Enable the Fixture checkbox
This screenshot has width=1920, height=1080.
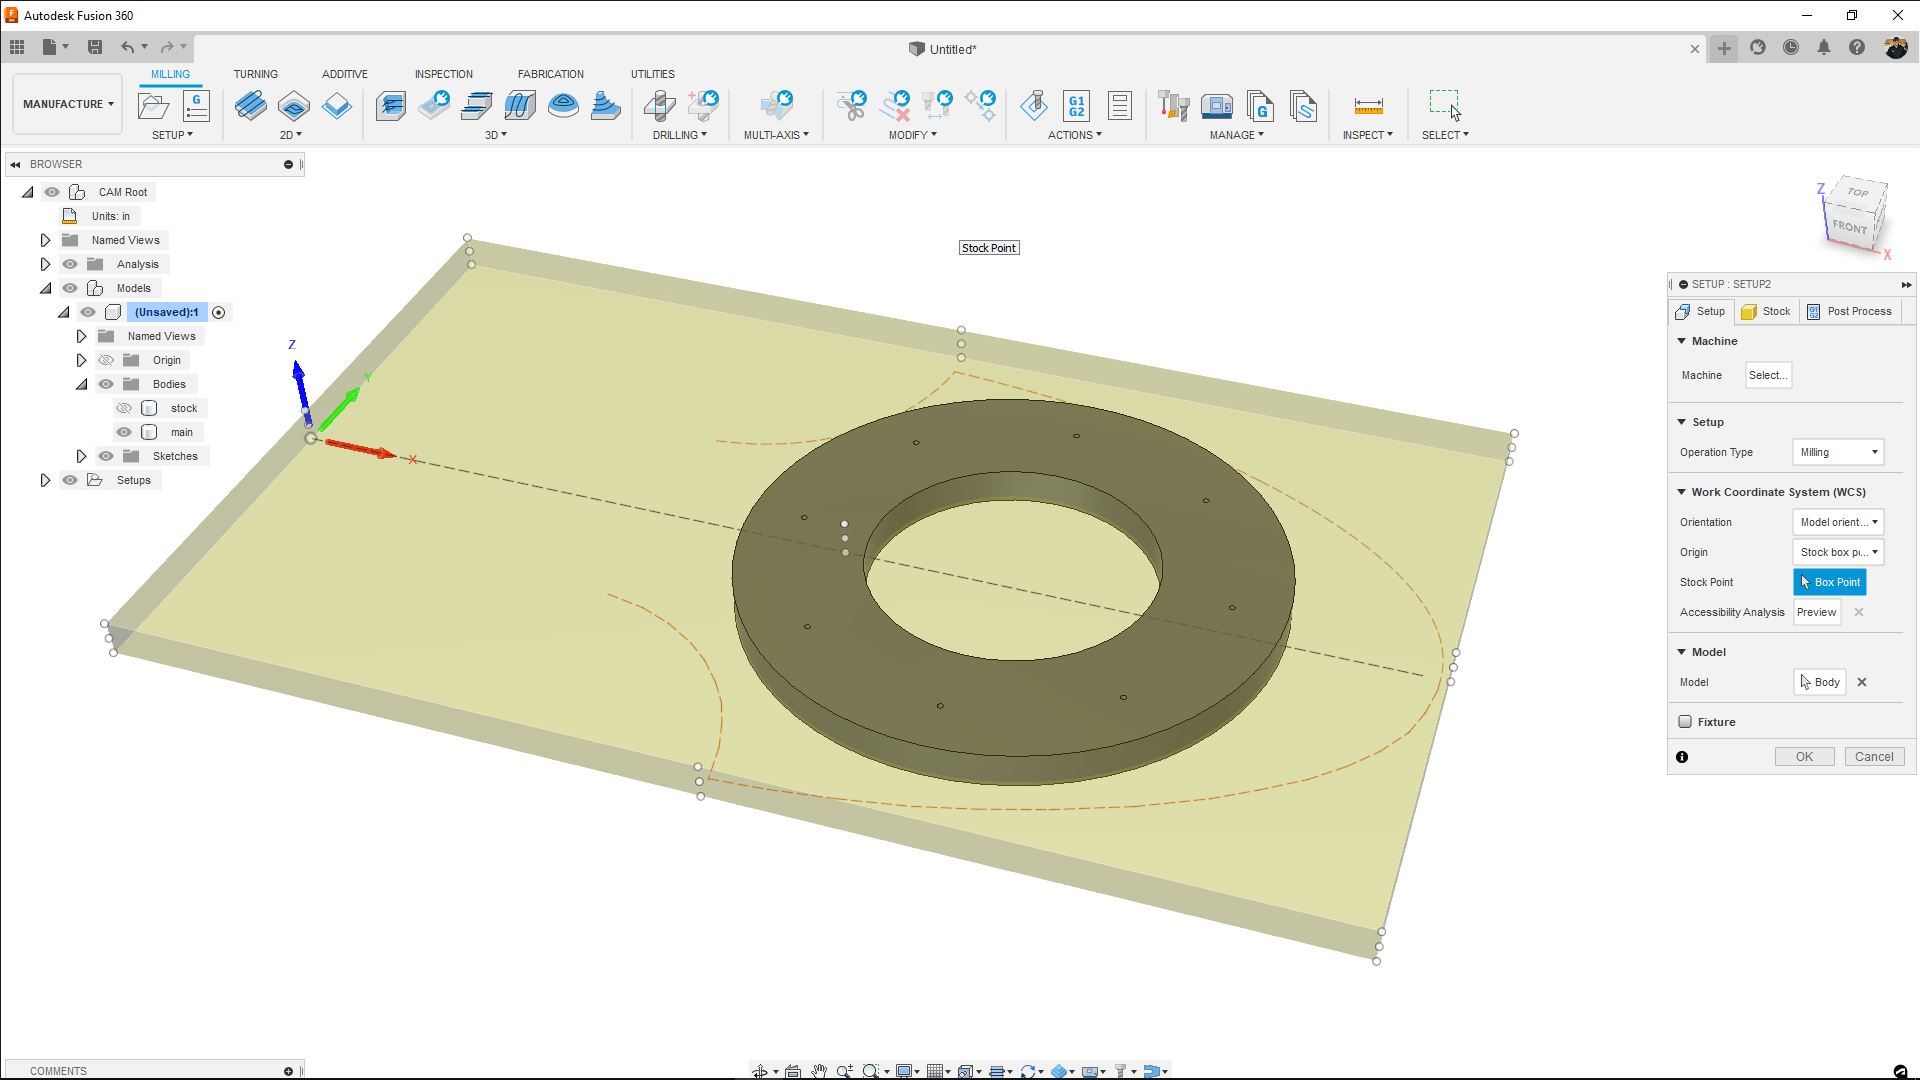coord(1687,721)
